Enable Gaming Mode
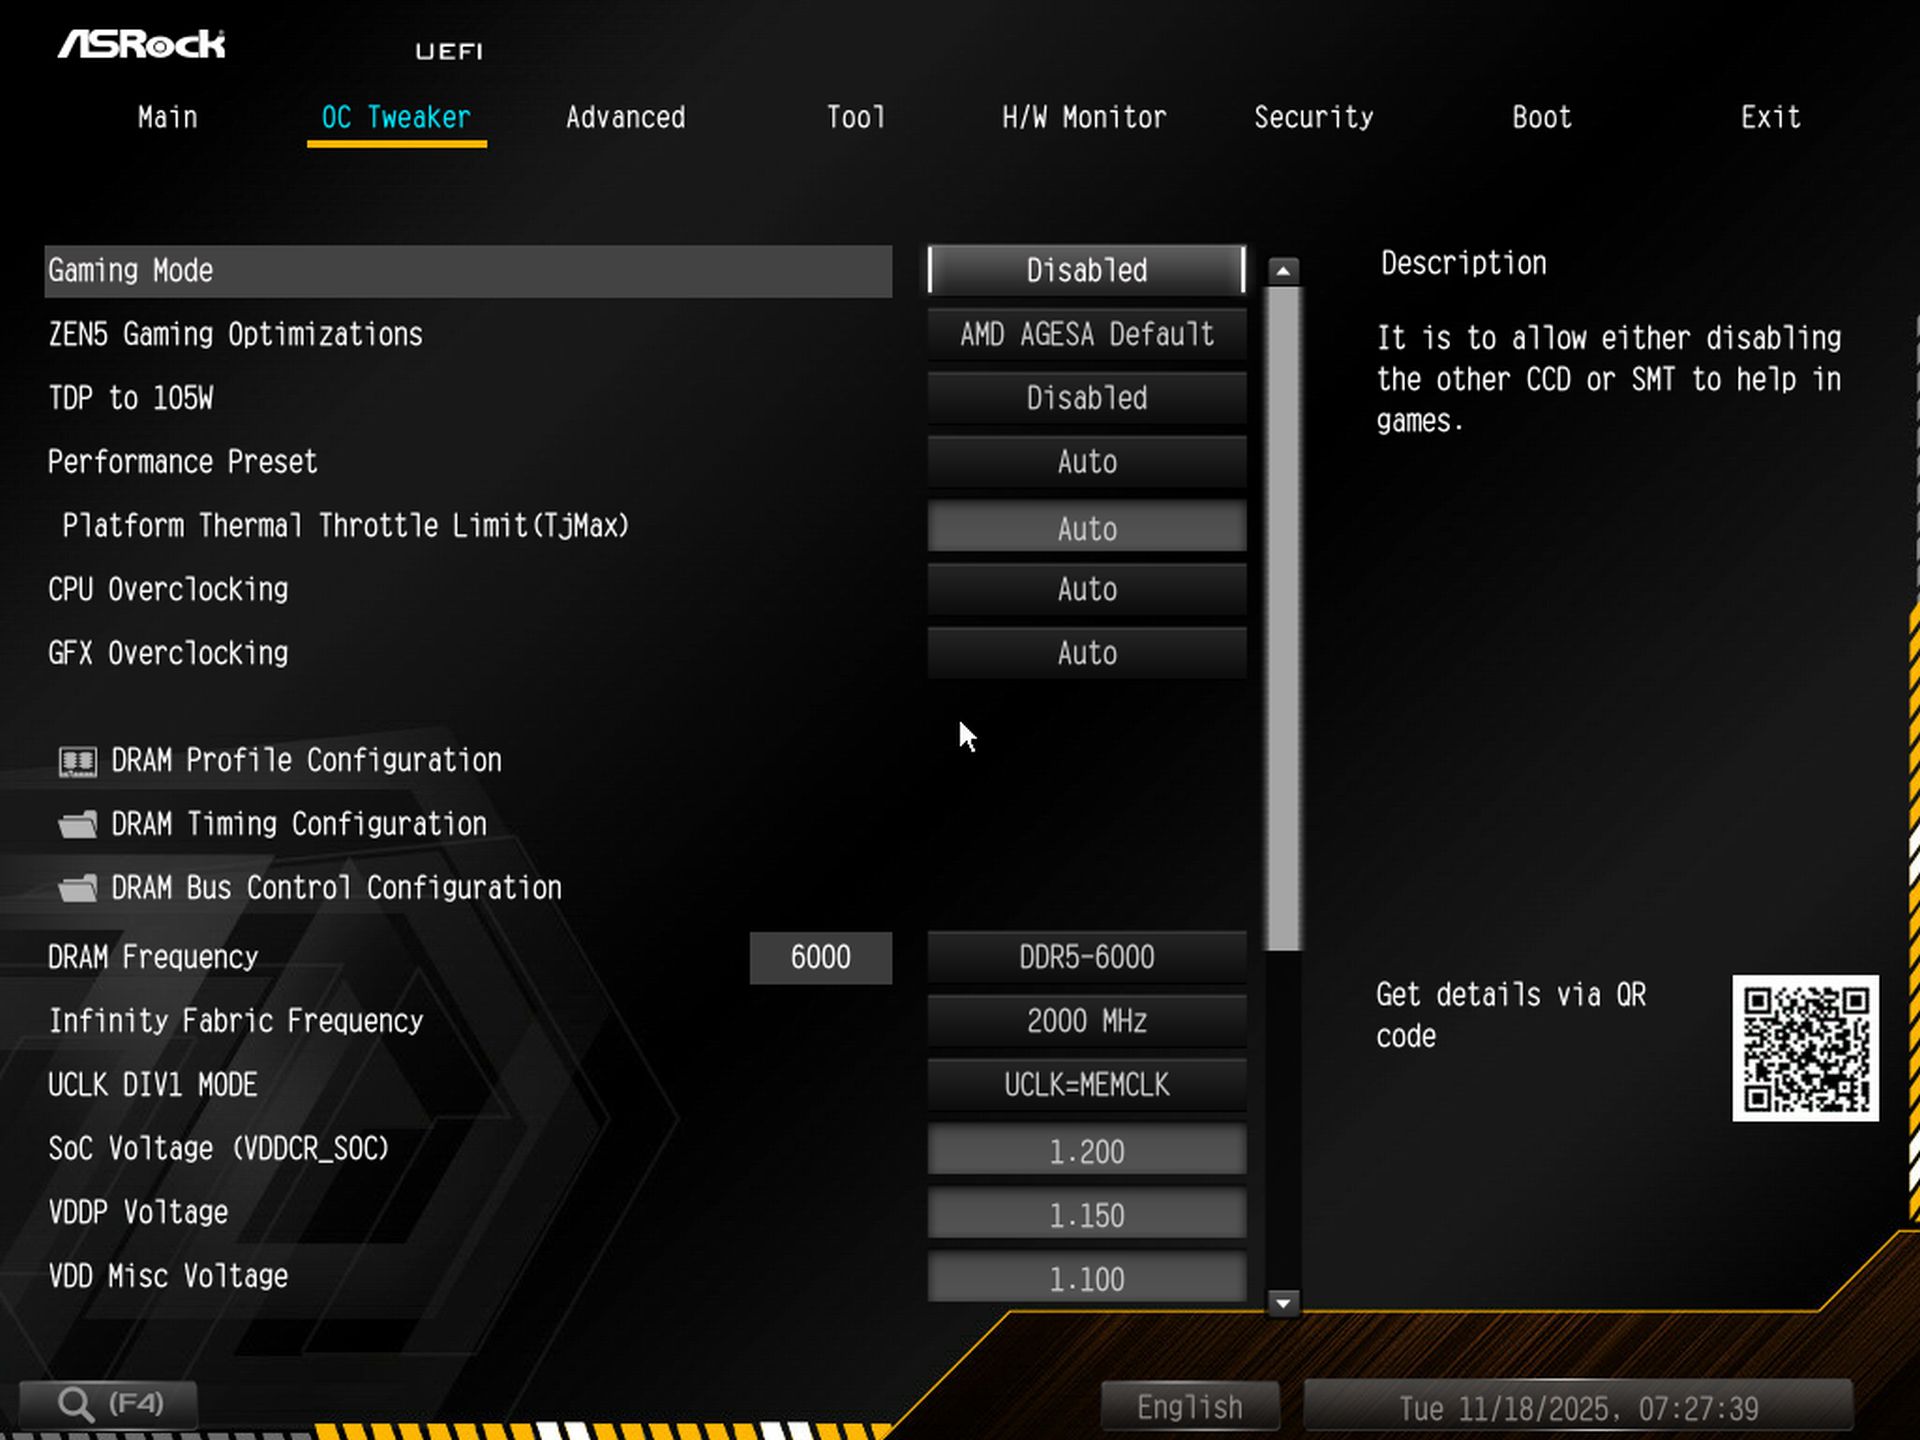 (x=1085, y=270)
